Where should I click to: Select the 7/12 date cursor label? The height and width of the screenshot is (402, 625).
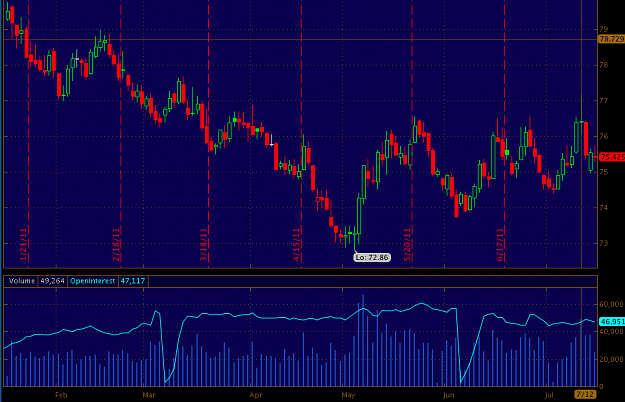(x=585, y=394)
